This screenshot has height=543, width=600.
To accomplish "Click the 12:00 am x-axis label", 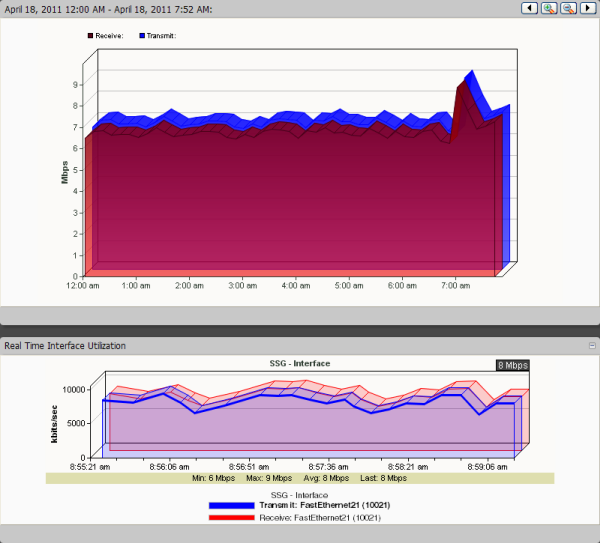I will 82,285.
